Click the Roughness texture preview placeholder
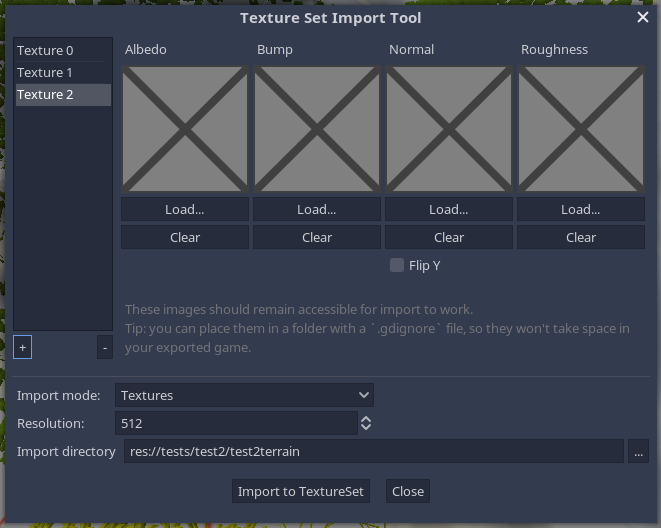This screenshot has width=661, height=528. [x=581, y=129]
